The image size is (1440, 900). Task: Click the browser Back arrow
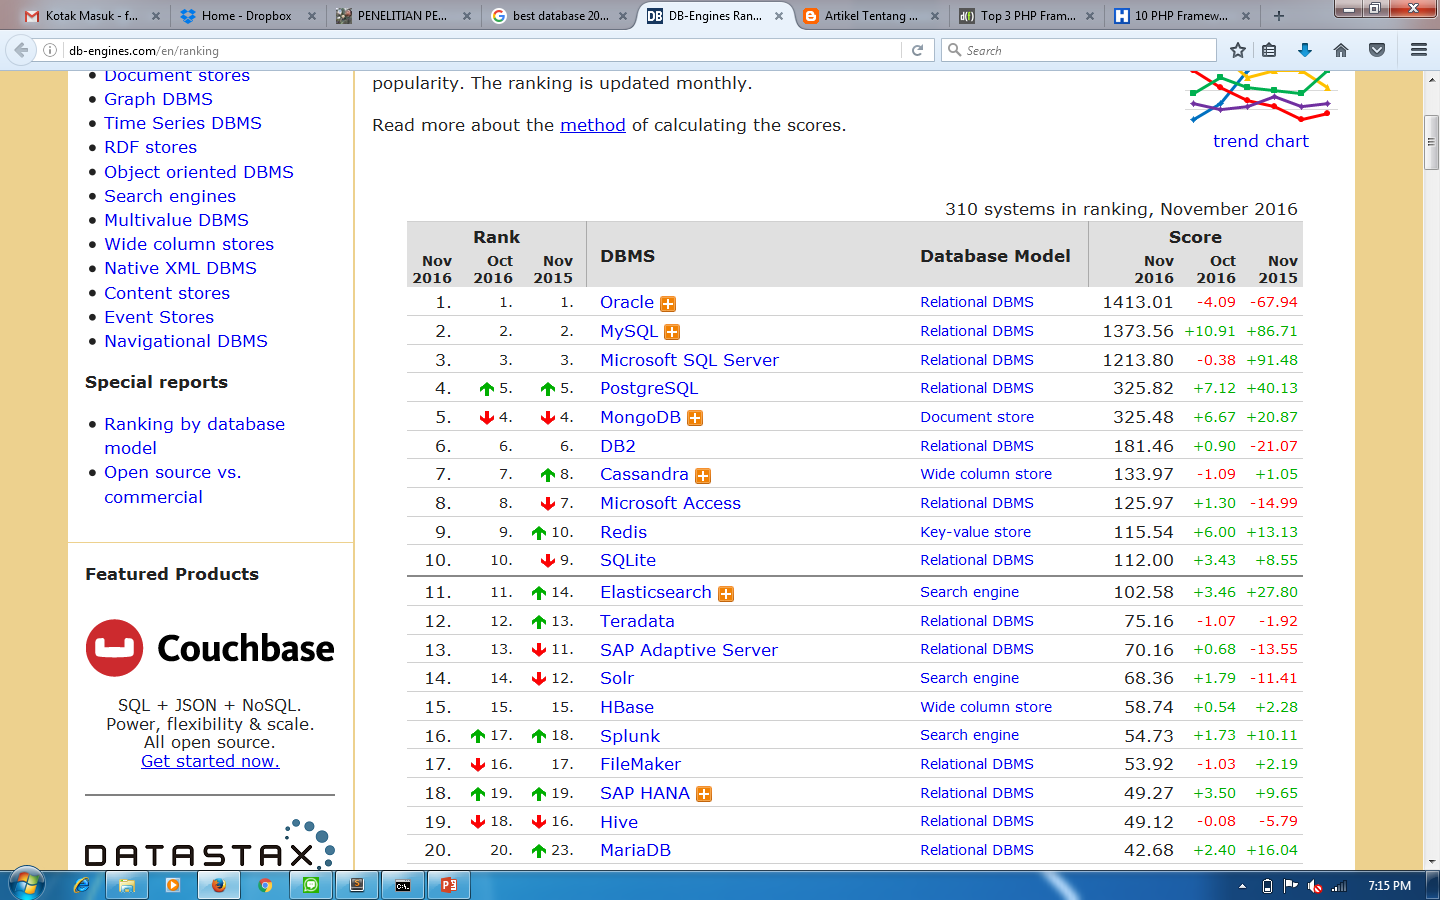point(21,50)
